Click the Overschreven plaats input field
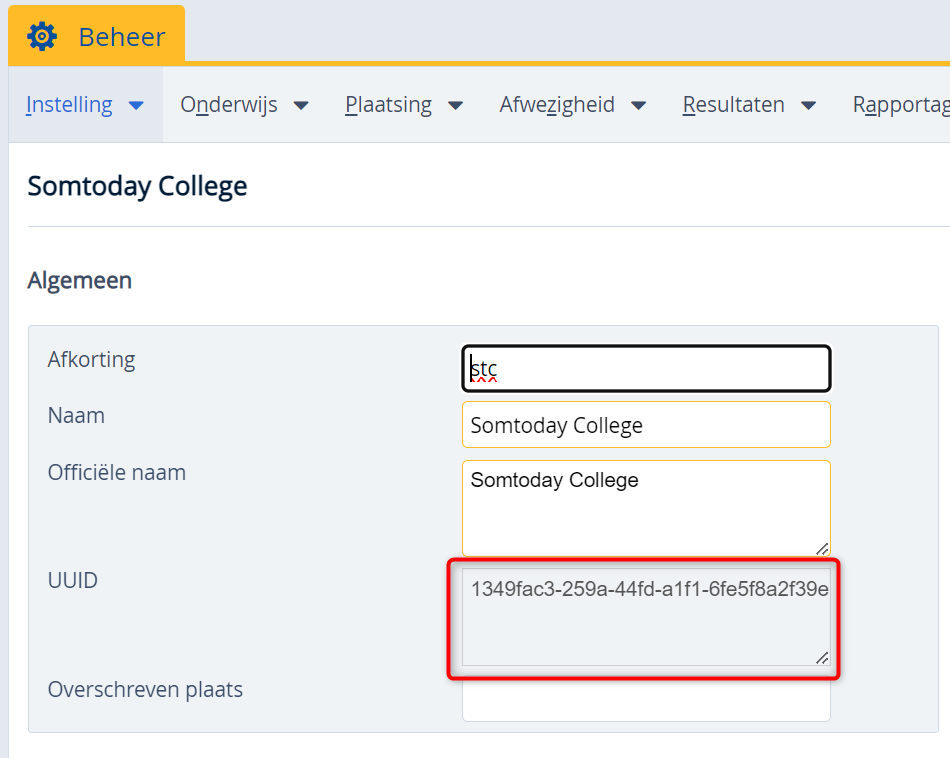The height and width of the screenshot is (758, 950). (646, 700)
